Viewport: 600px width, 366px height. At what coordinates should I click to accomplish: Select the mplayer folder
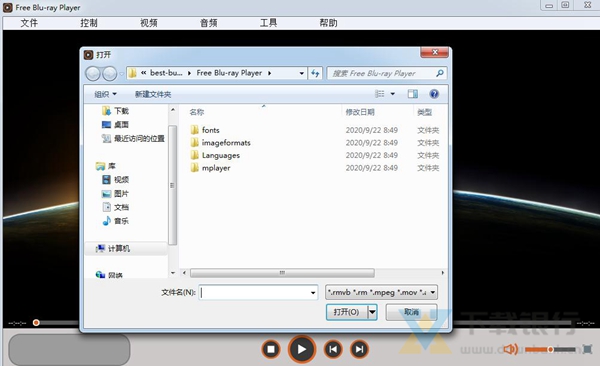210,168
